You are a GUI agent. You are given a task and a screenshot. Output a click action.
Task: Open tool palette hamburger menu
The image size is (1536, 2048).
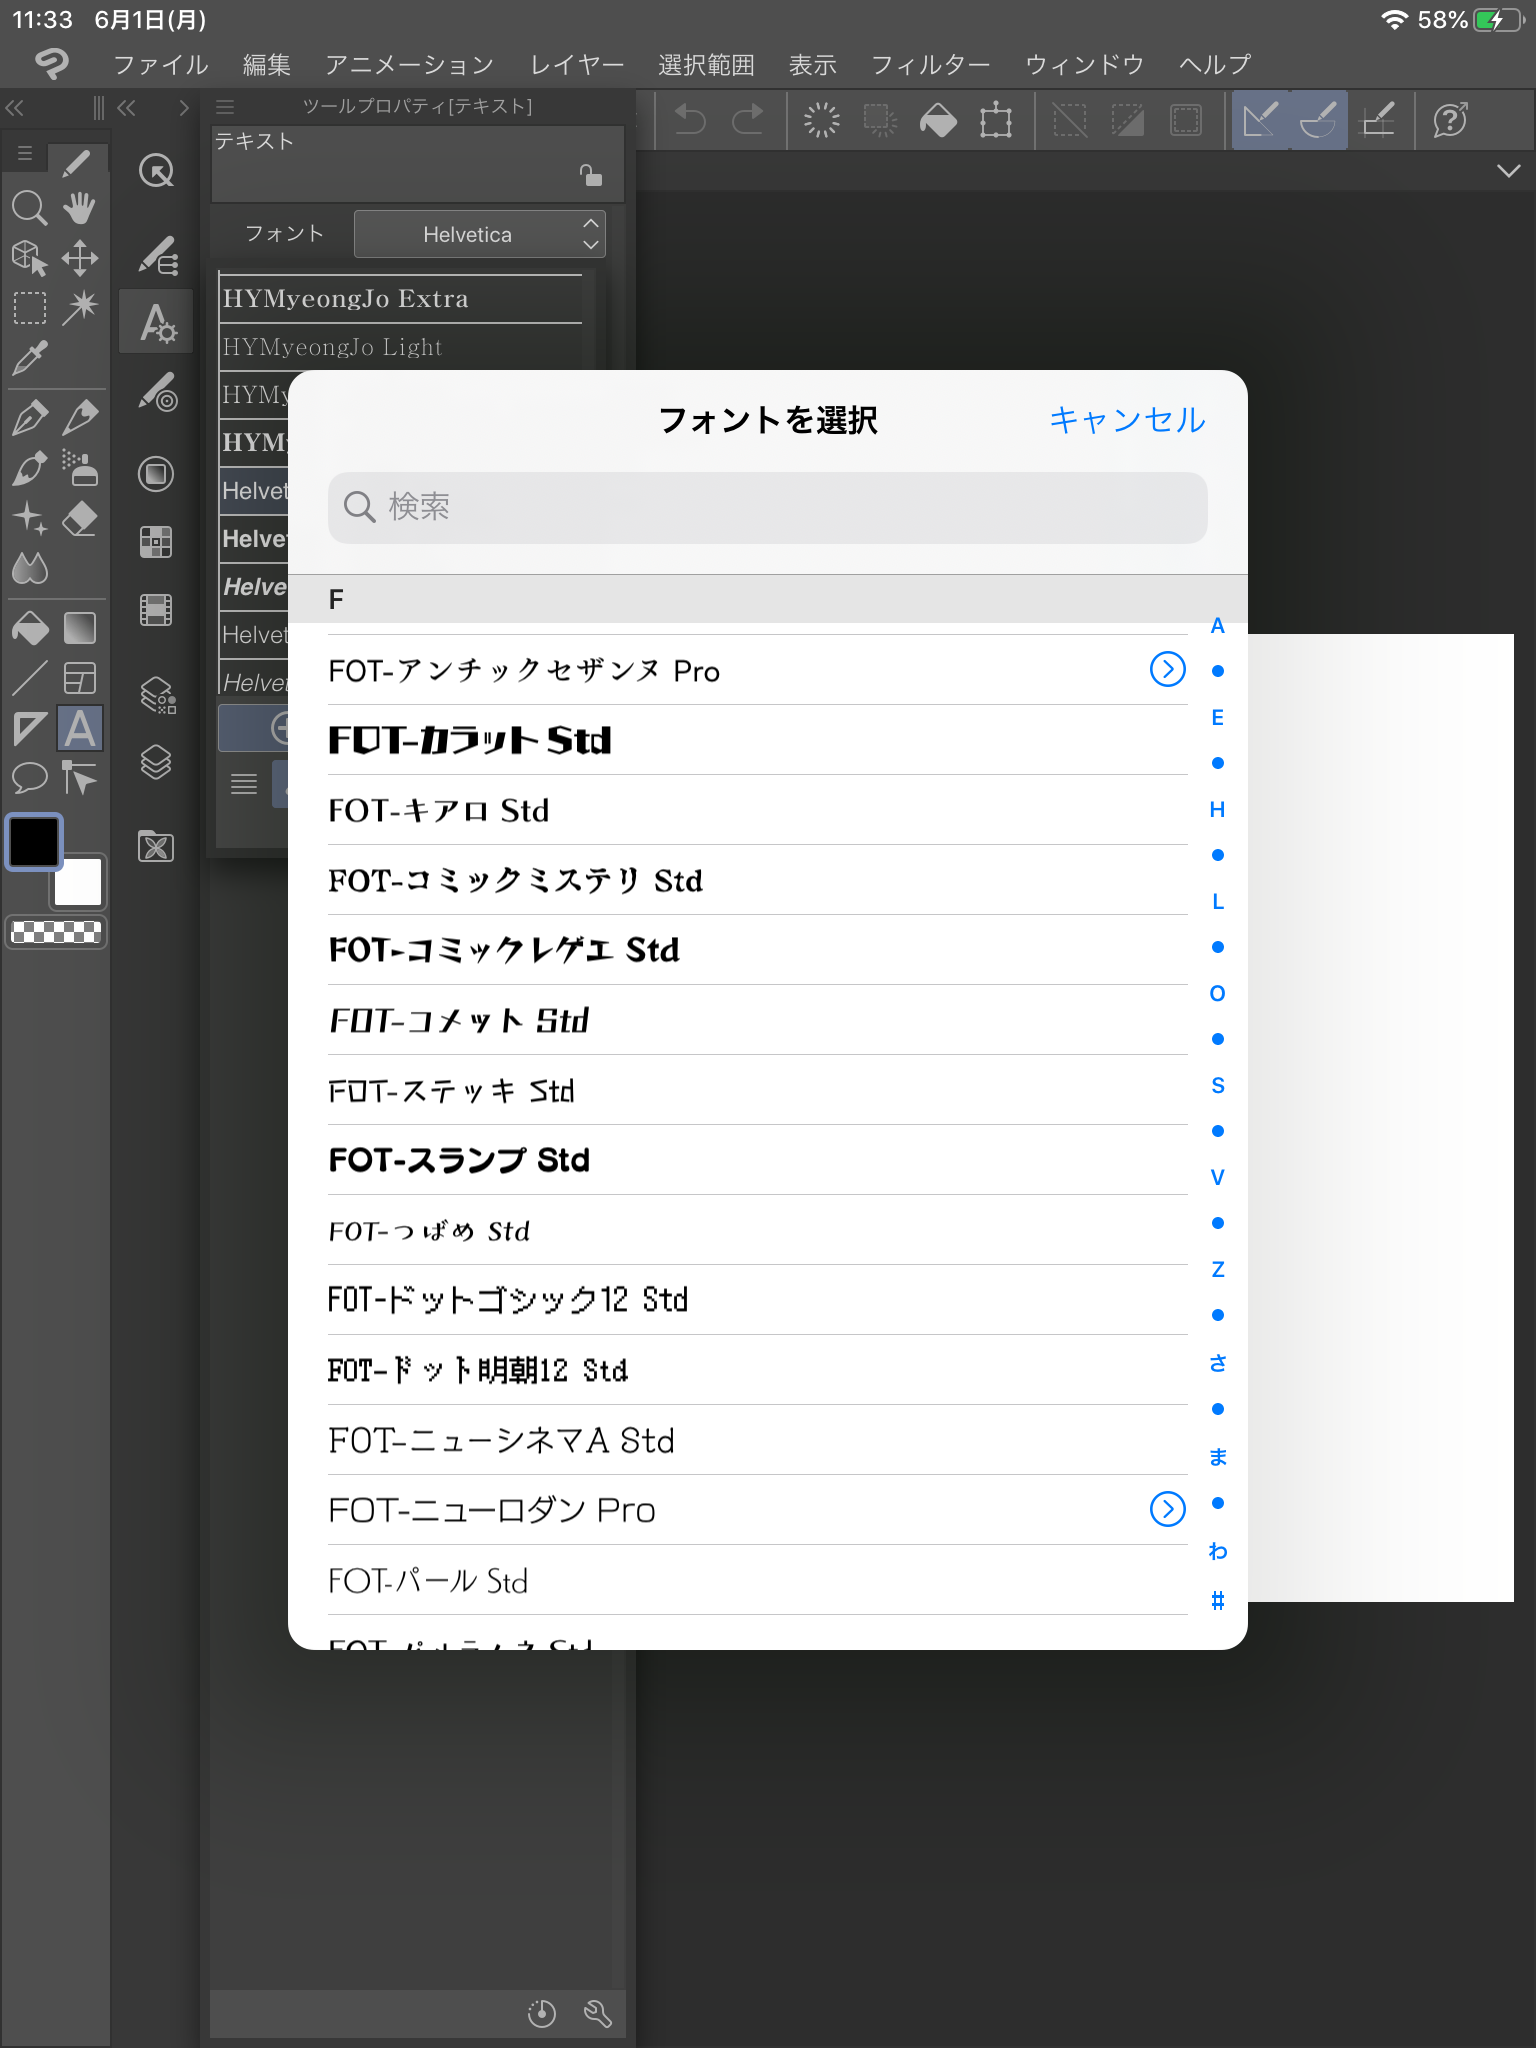[25, 154]
